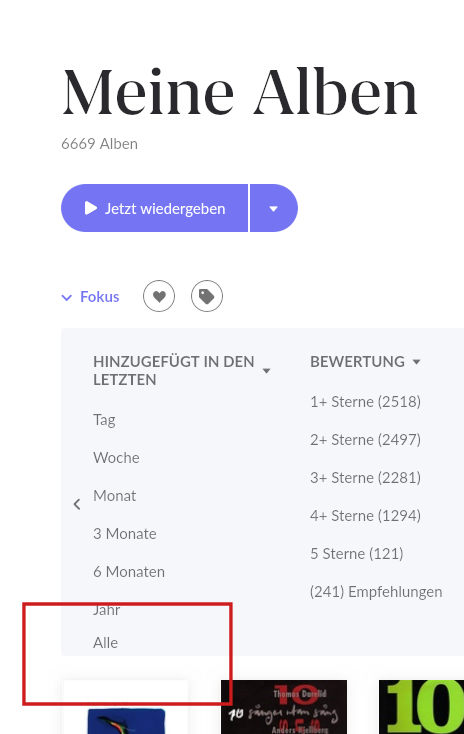Collapse the Fokus section chevron
Screen dimensions: 464x734
67,297
